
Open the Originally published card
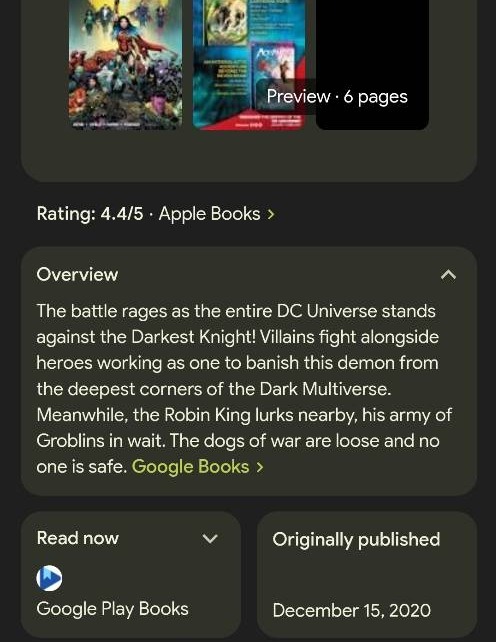367,574
